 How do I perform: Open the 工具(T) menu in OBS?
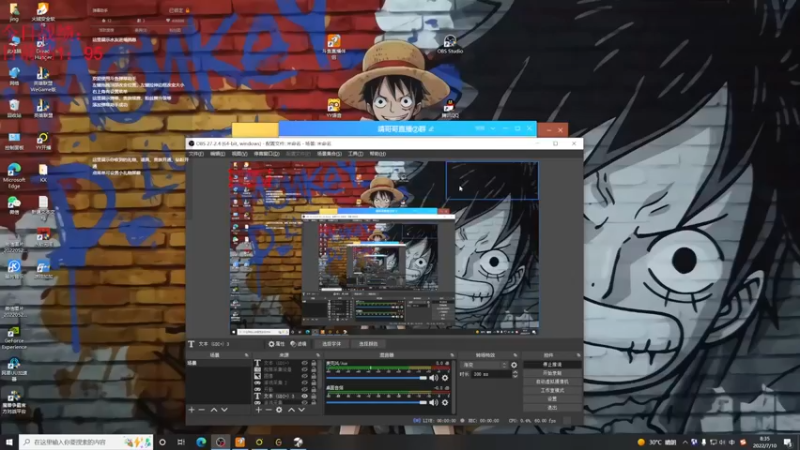click(x=356, y=154)
